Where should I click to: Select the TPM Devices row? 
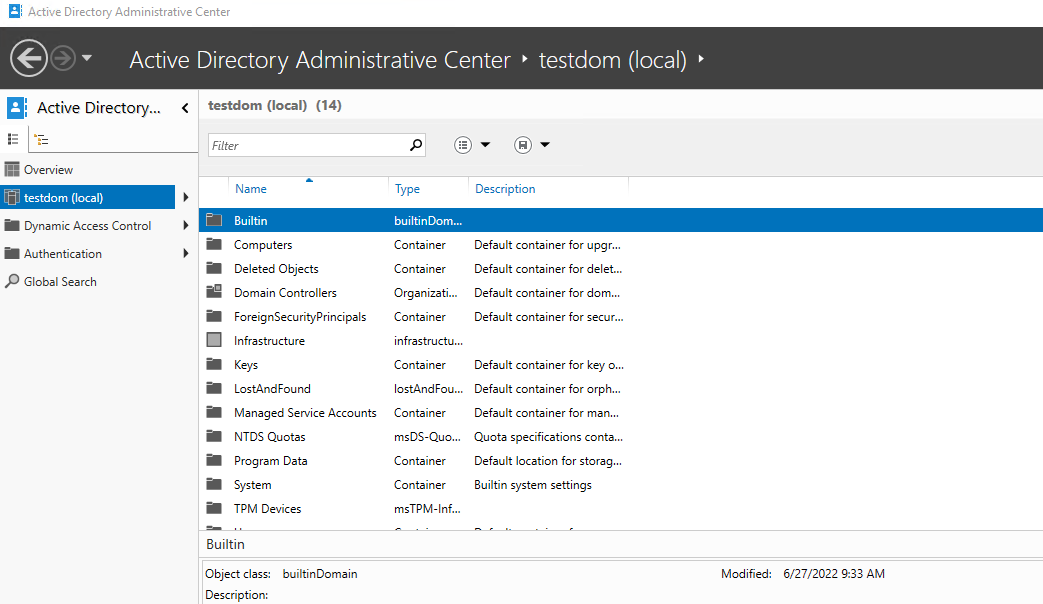tap(621, 509)
